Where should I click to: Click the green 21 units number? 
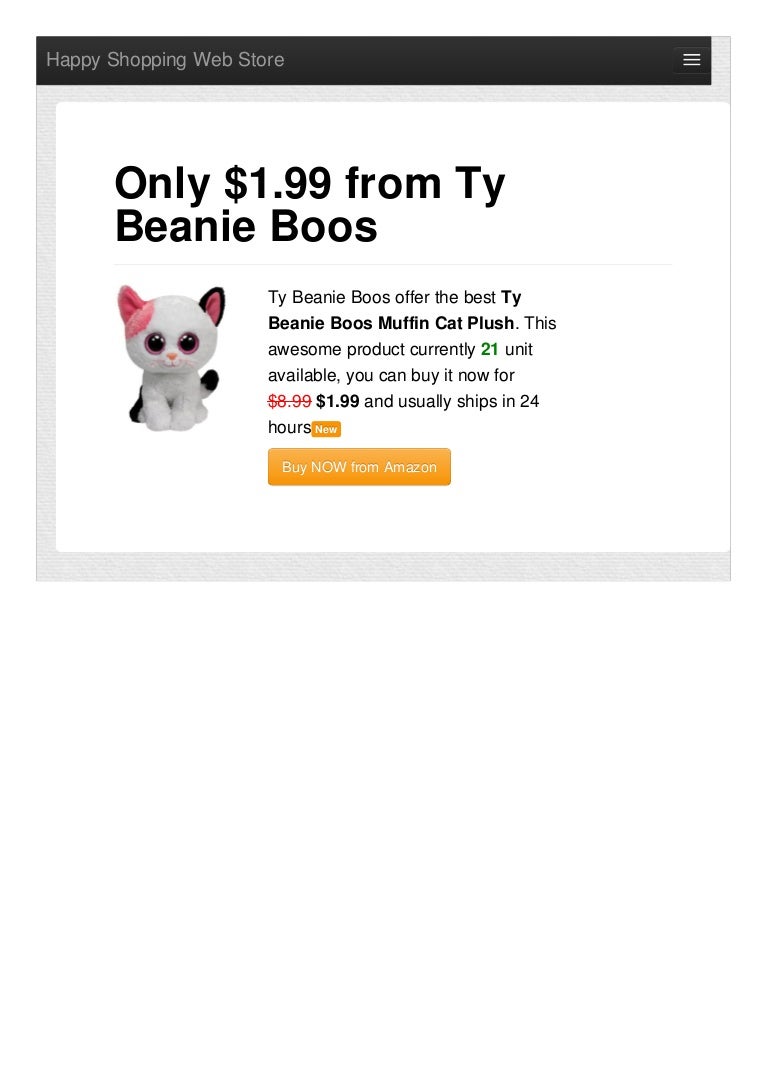pyautogui.click(x=489, y=349)
